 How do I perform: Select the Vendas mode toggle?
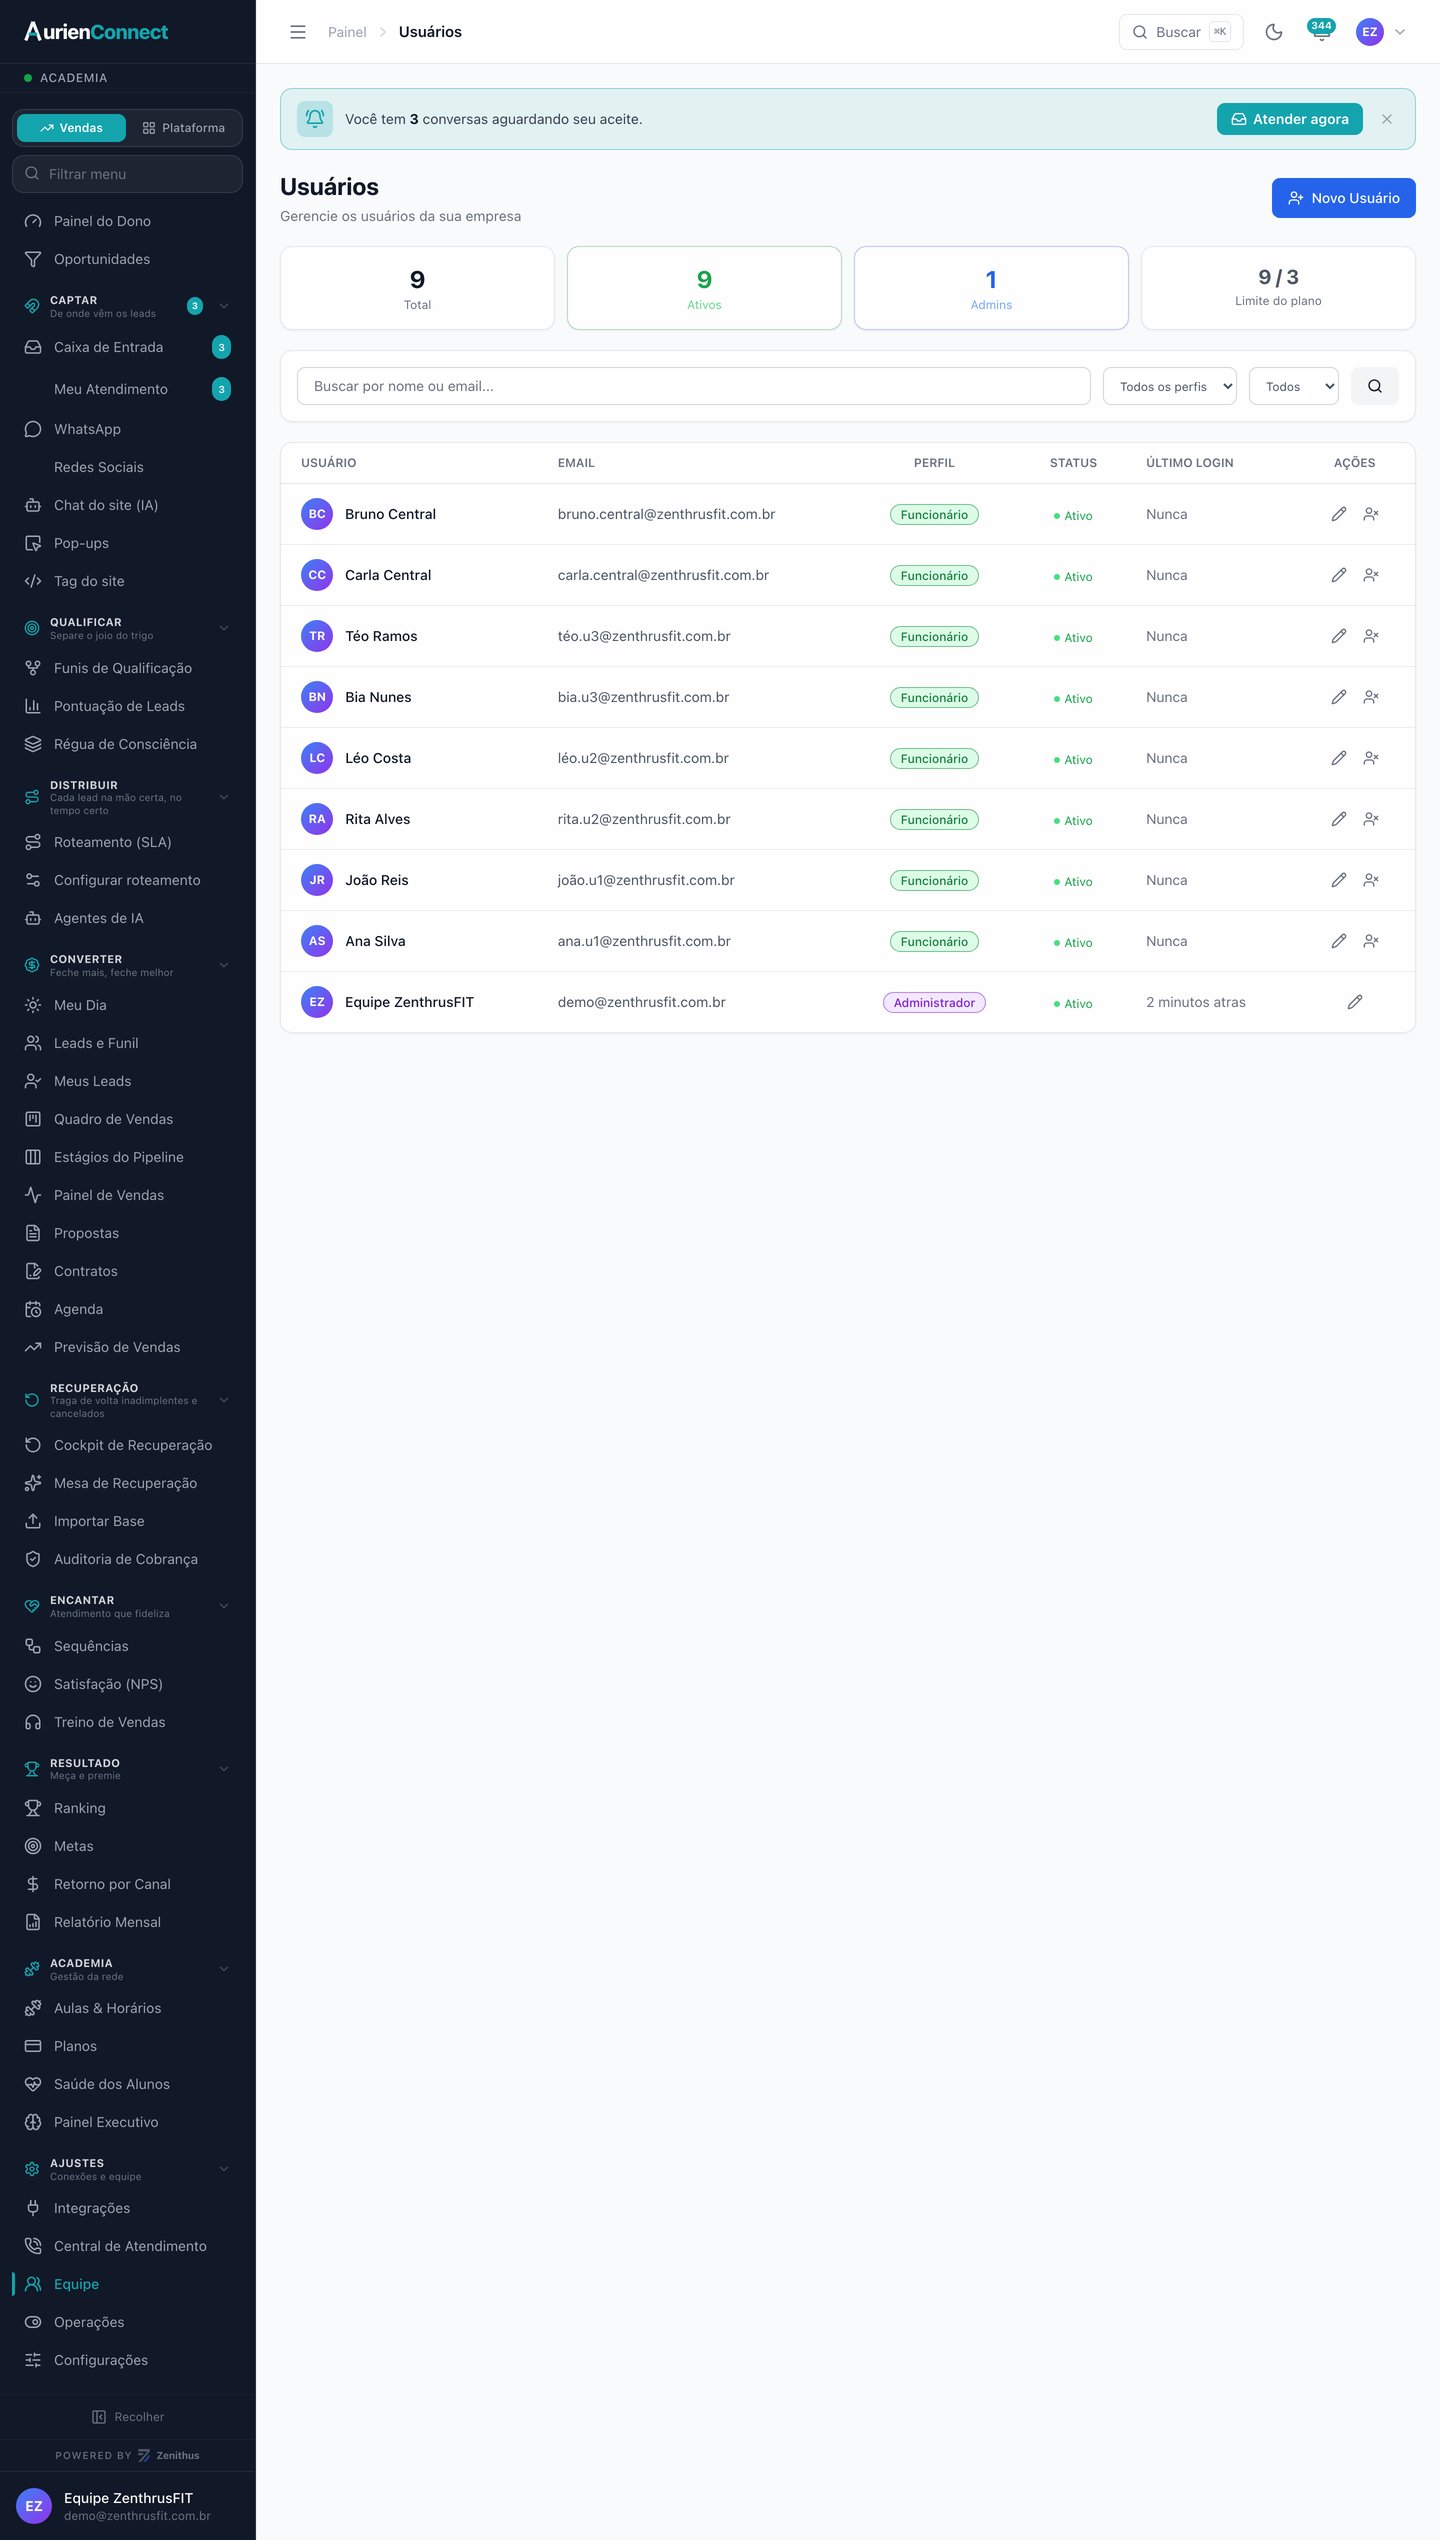[x=71, y=128]
